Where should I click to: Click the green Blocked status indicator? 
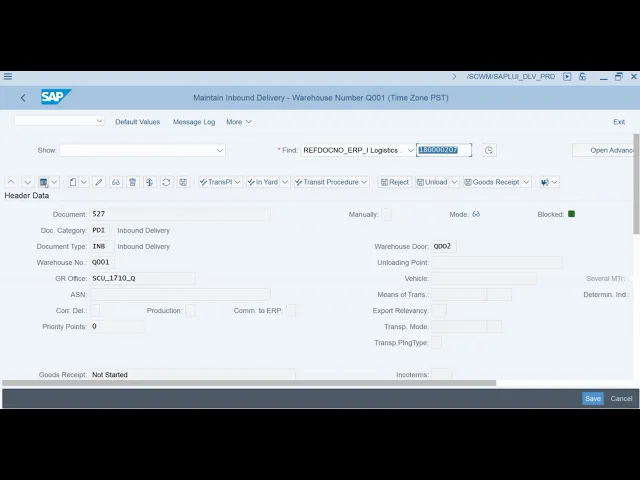[x=571, y=214]
